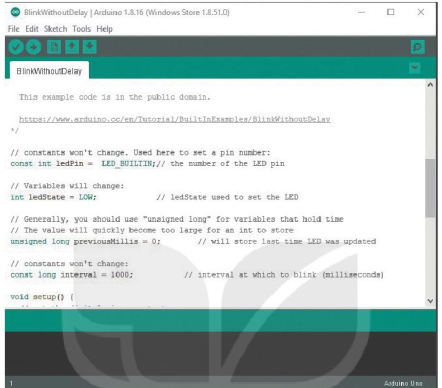442x388 pixels.
Task: Upload sketch with the arrow button
Action: point(33,47)
